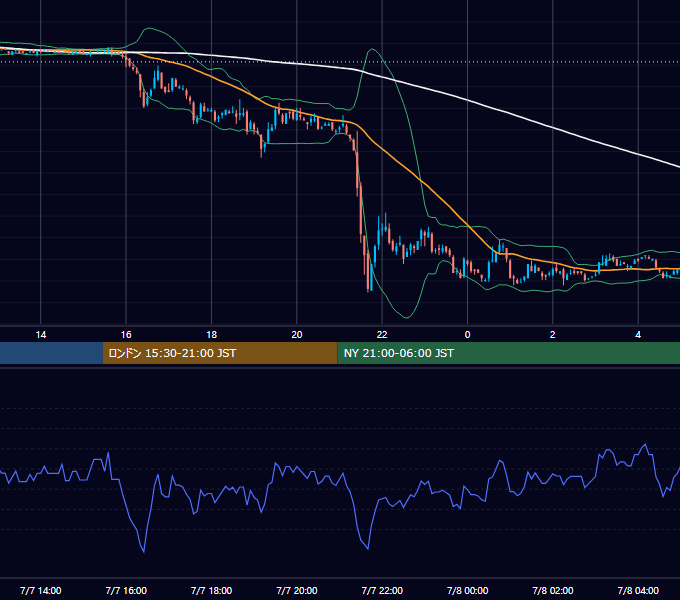Click the blue Tokyo session bar segment
The height and width of the screenshot is (600, 680).
tap(51, 353)
